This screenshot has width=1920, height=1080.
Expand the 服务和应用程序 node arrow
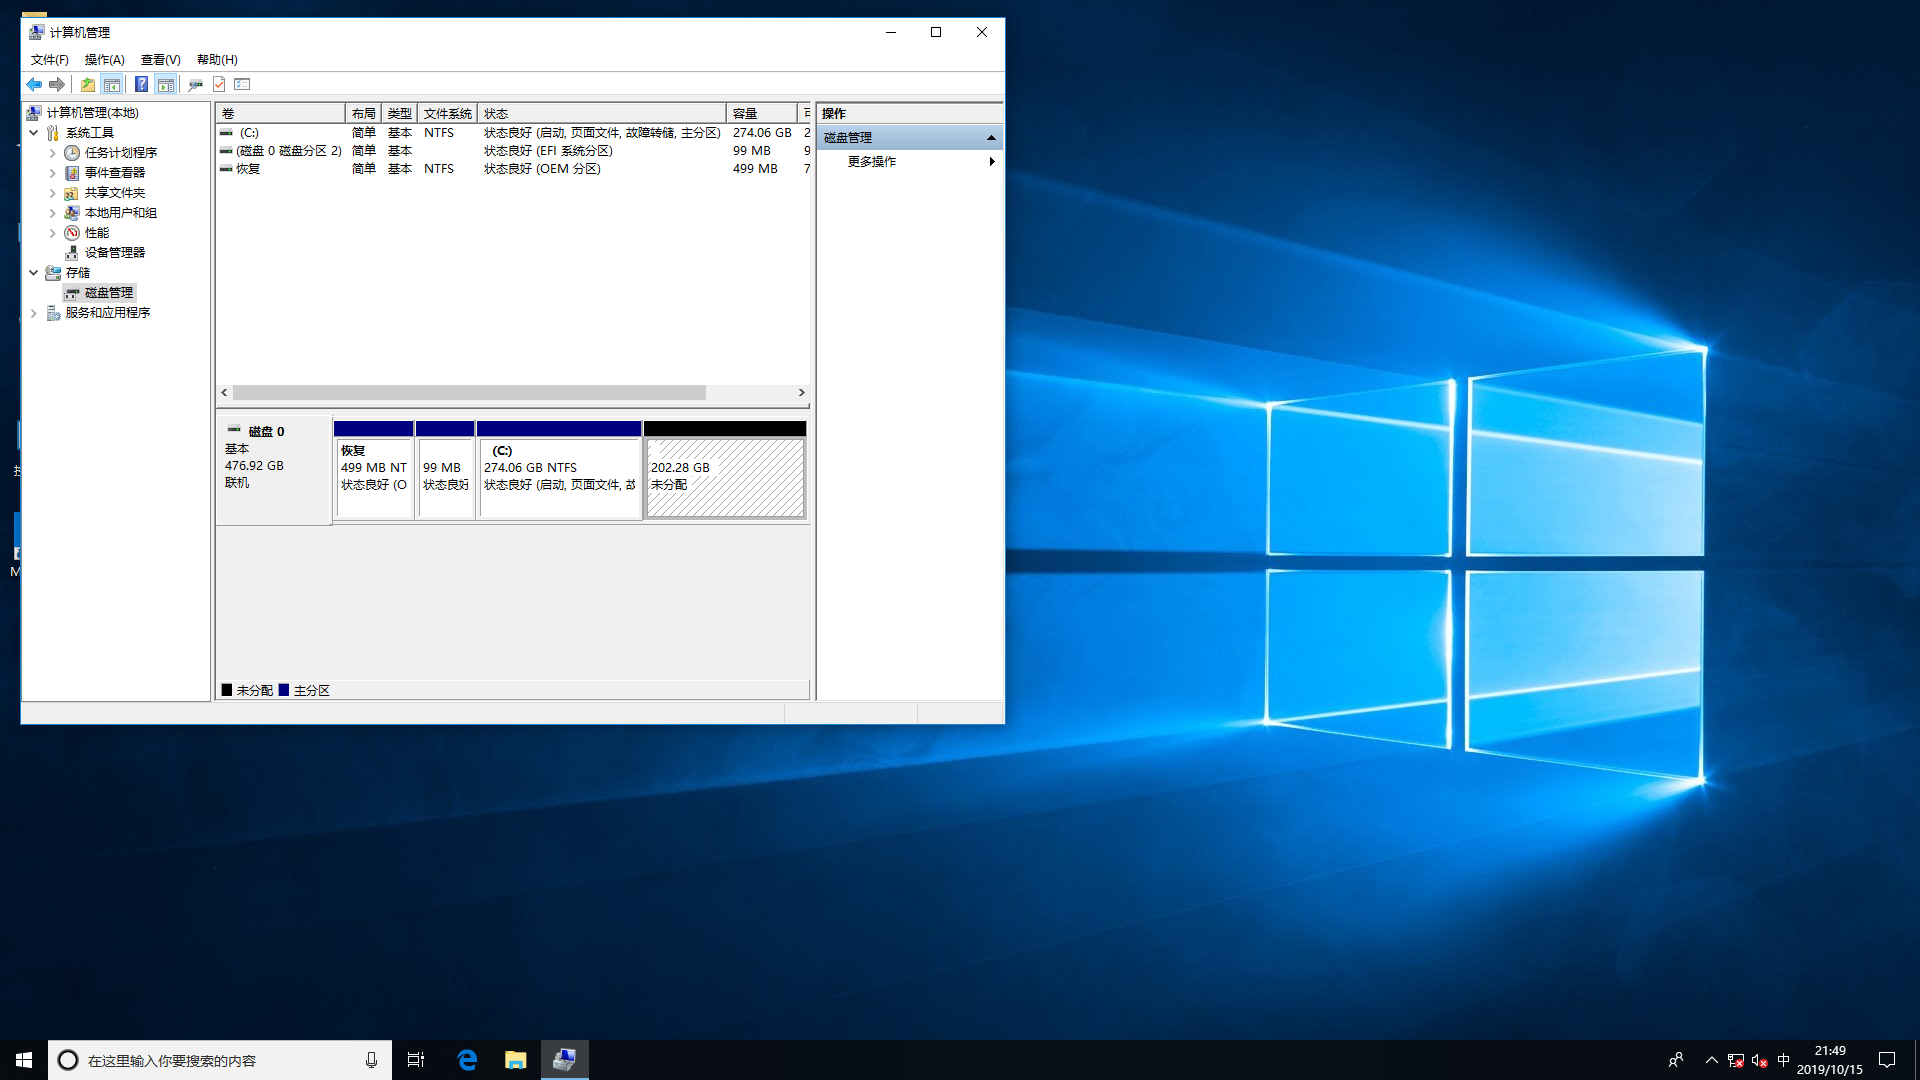tap(34, 313)
